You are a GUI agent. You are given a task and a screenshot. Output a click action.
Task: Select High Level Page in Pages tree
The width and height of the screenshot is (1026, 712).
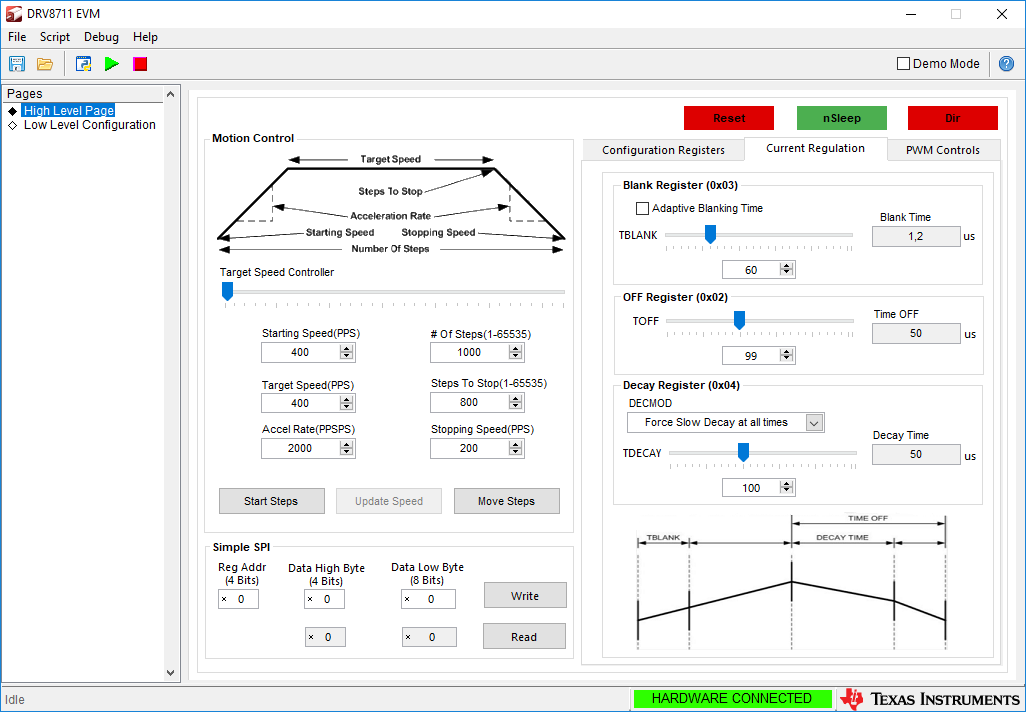[69, 111]
